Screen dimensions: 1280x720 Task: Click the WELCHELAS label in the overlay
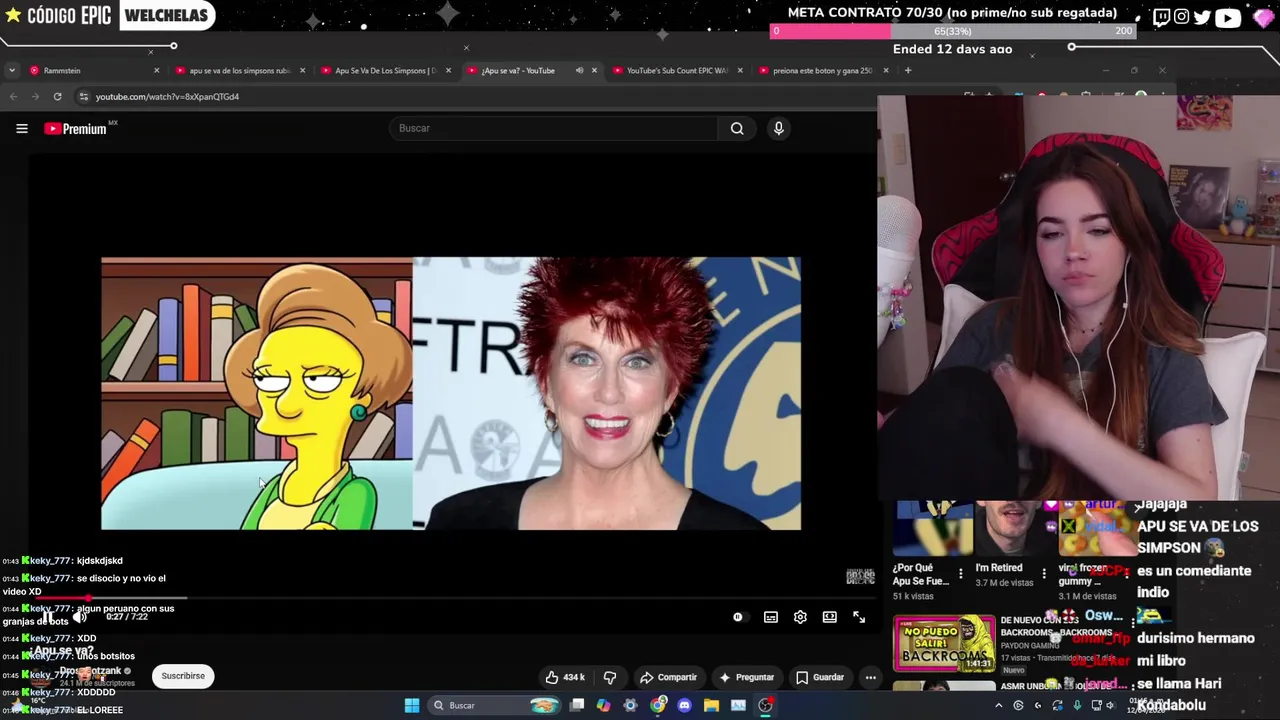[x=167, y=15]
